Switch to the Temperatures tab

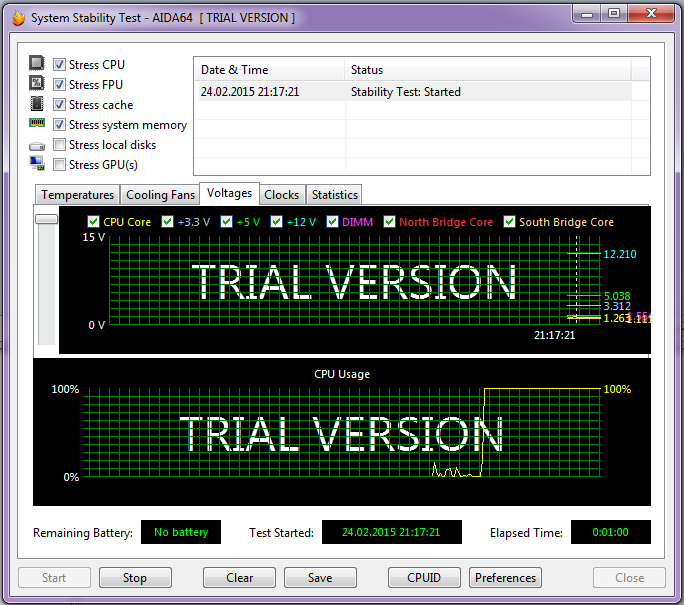click(x=77, y=195)
